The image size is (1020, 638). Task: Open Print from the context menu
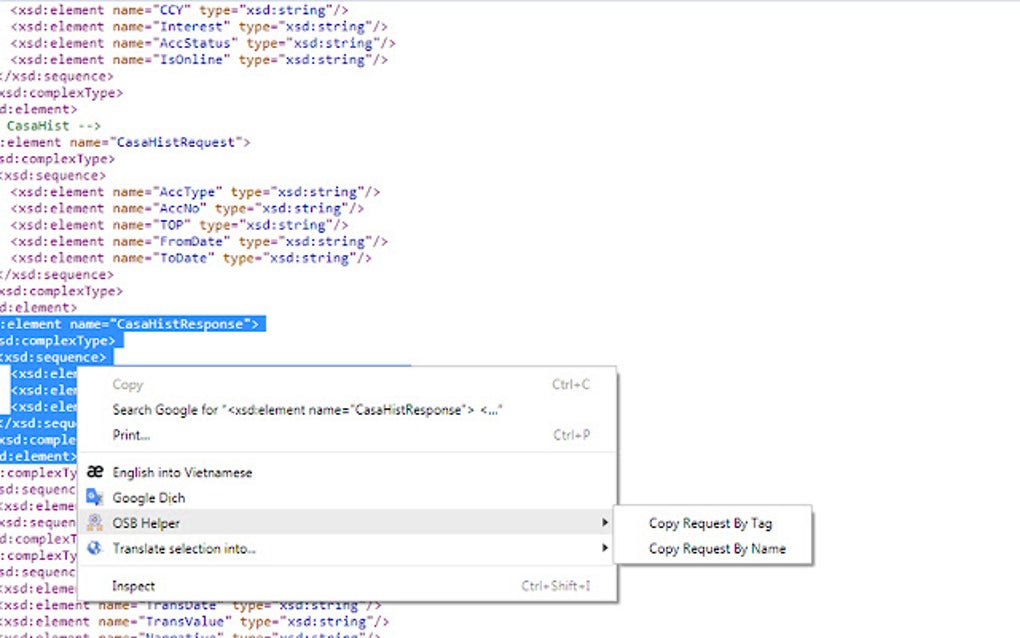click(133, 436)
